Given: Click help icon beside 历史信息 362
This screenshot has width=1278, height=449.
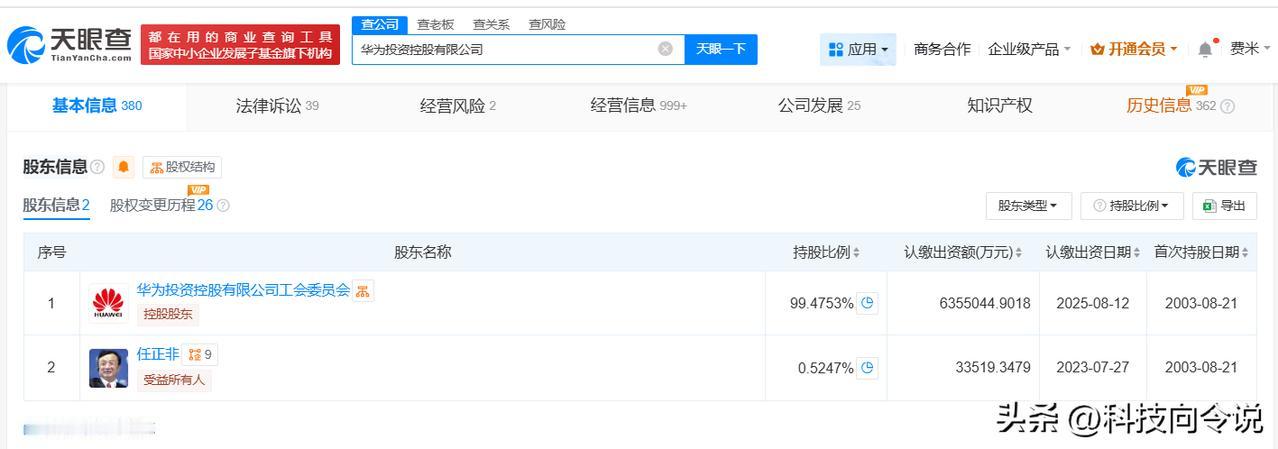Looking at the screenshot, I should click(1228, 106).
